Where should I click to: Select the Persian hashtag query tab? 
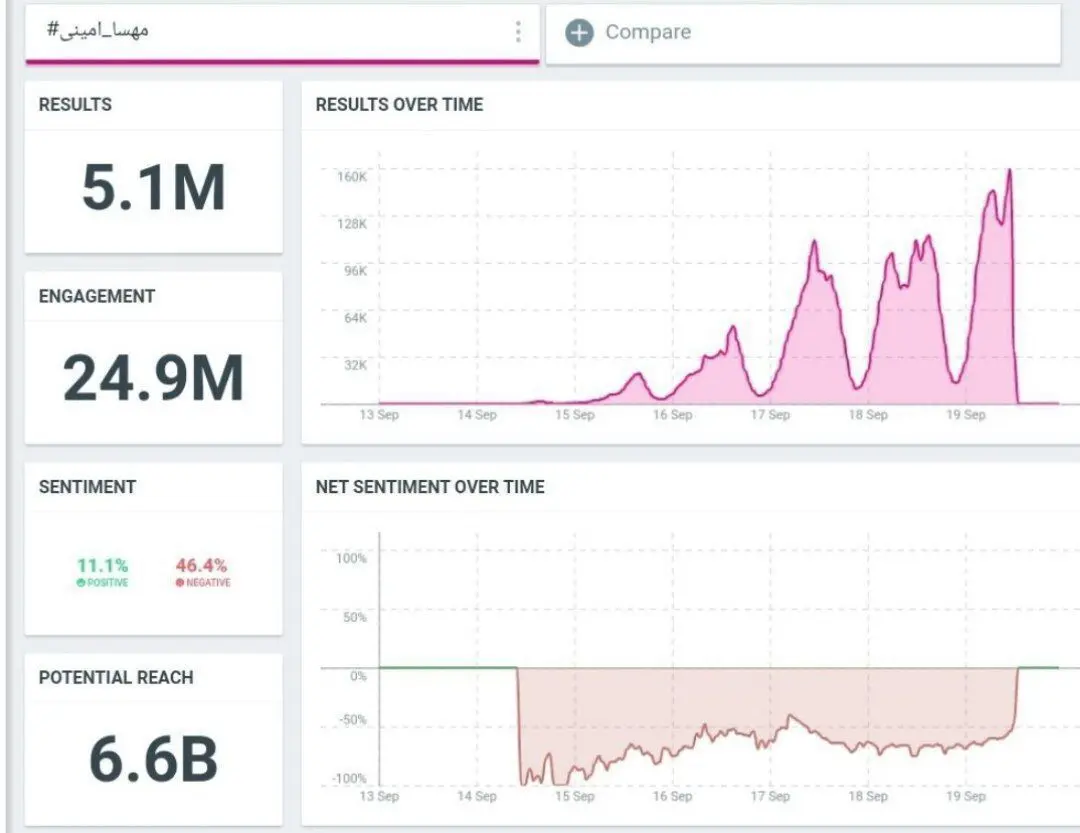(x=282, y=33)
